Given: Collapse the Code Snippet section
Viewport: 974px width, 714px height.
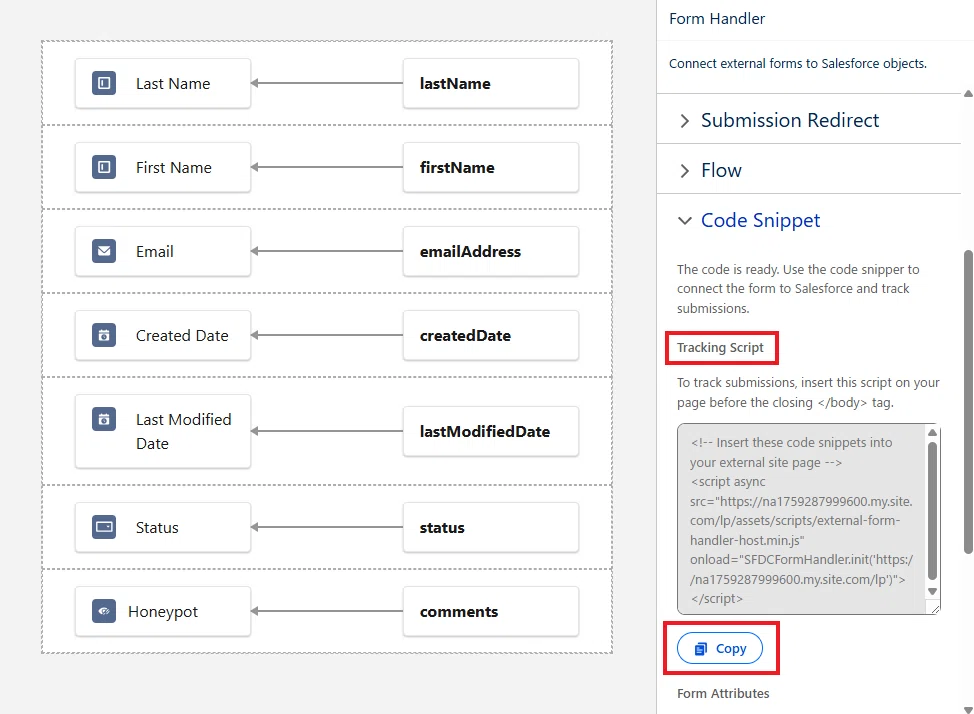Looking at the screenshot, I should point(809,220).
